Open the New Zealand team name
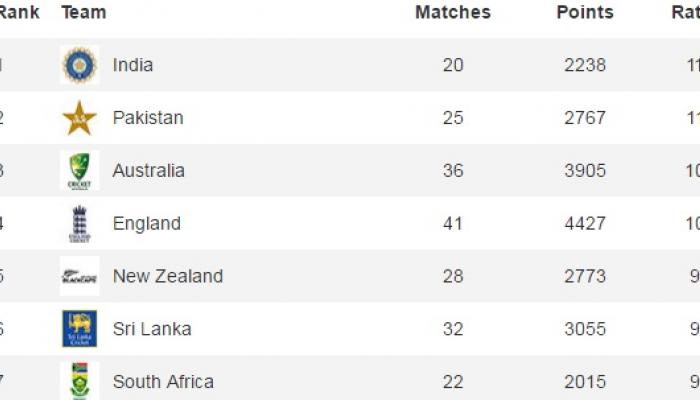The width and height of the screenshot is (700, 400). pos(168,276)
